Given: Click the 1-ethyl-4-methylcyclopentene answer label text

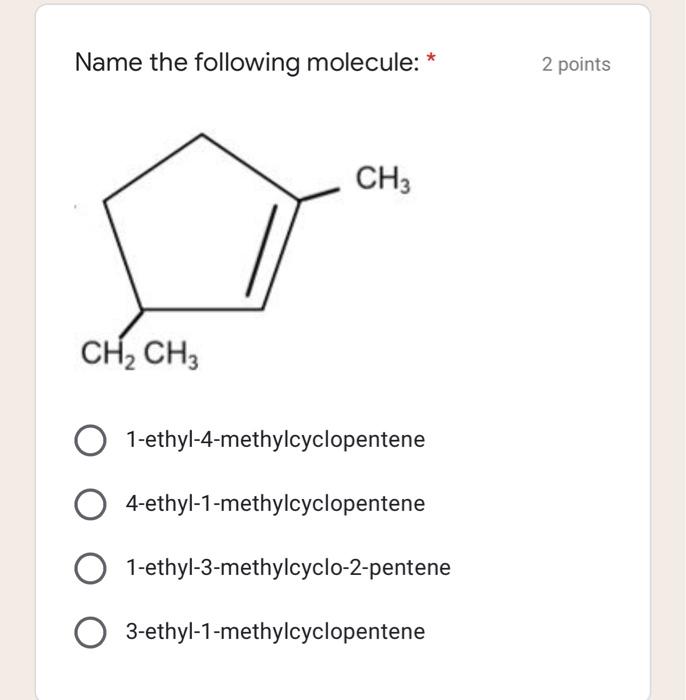Looking at the screenshot, I should point(275,439).
